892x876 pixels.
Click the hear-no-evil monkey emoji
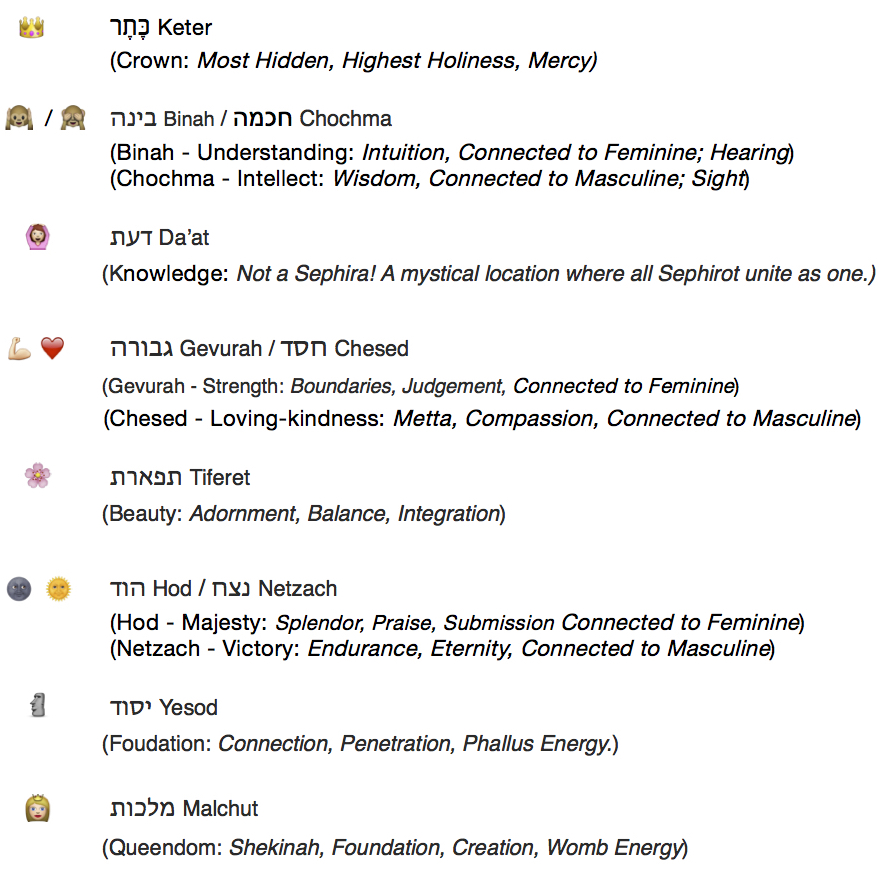coord(19,118)
